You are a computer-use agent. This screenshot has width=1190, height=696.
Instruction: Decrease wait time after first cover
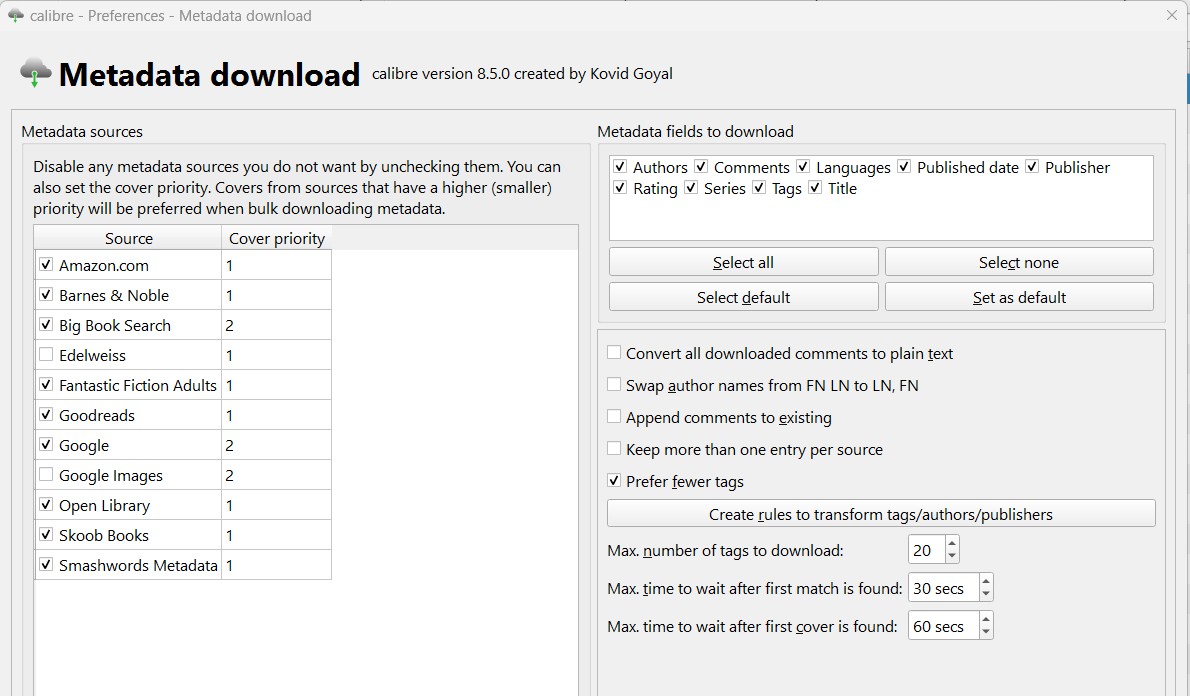[986, 632]
